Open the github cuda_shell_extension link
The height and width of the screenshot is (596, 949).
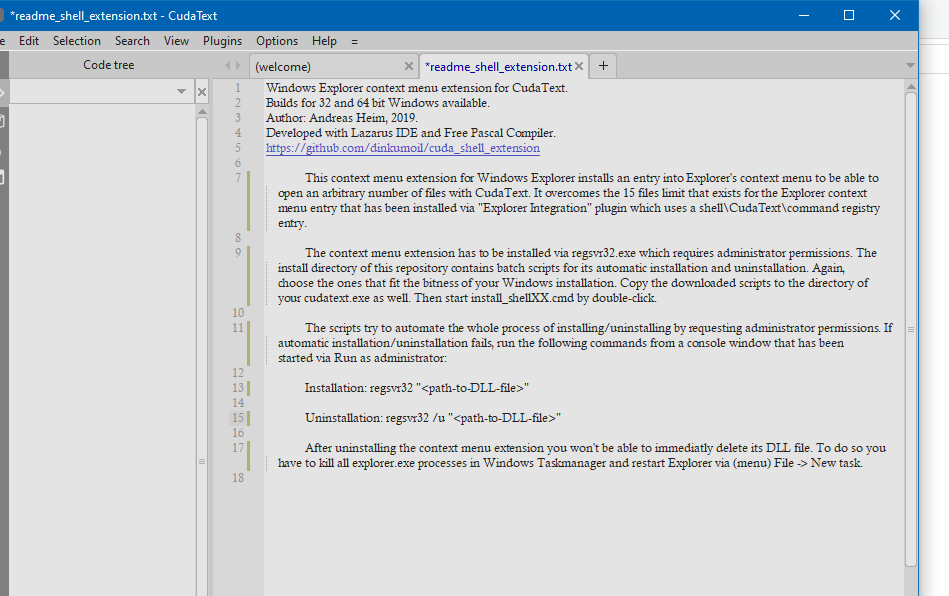click(x=402, y=148)
